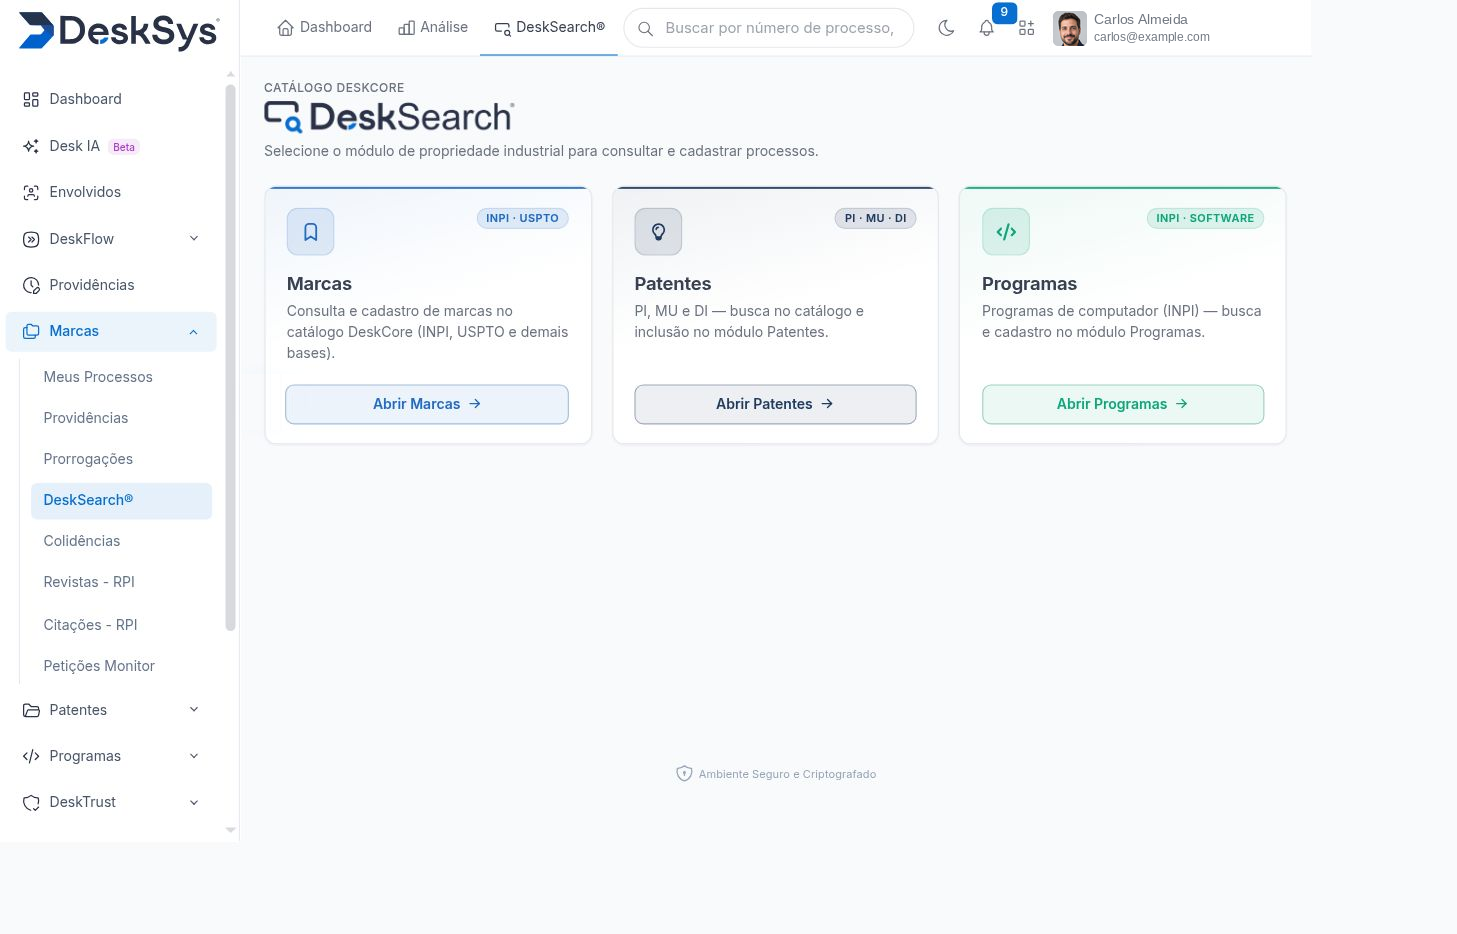This screenshot has height=934, width=1457.
Task: Click the Ambiente Seguro shield icon
Action: (684, 773)
